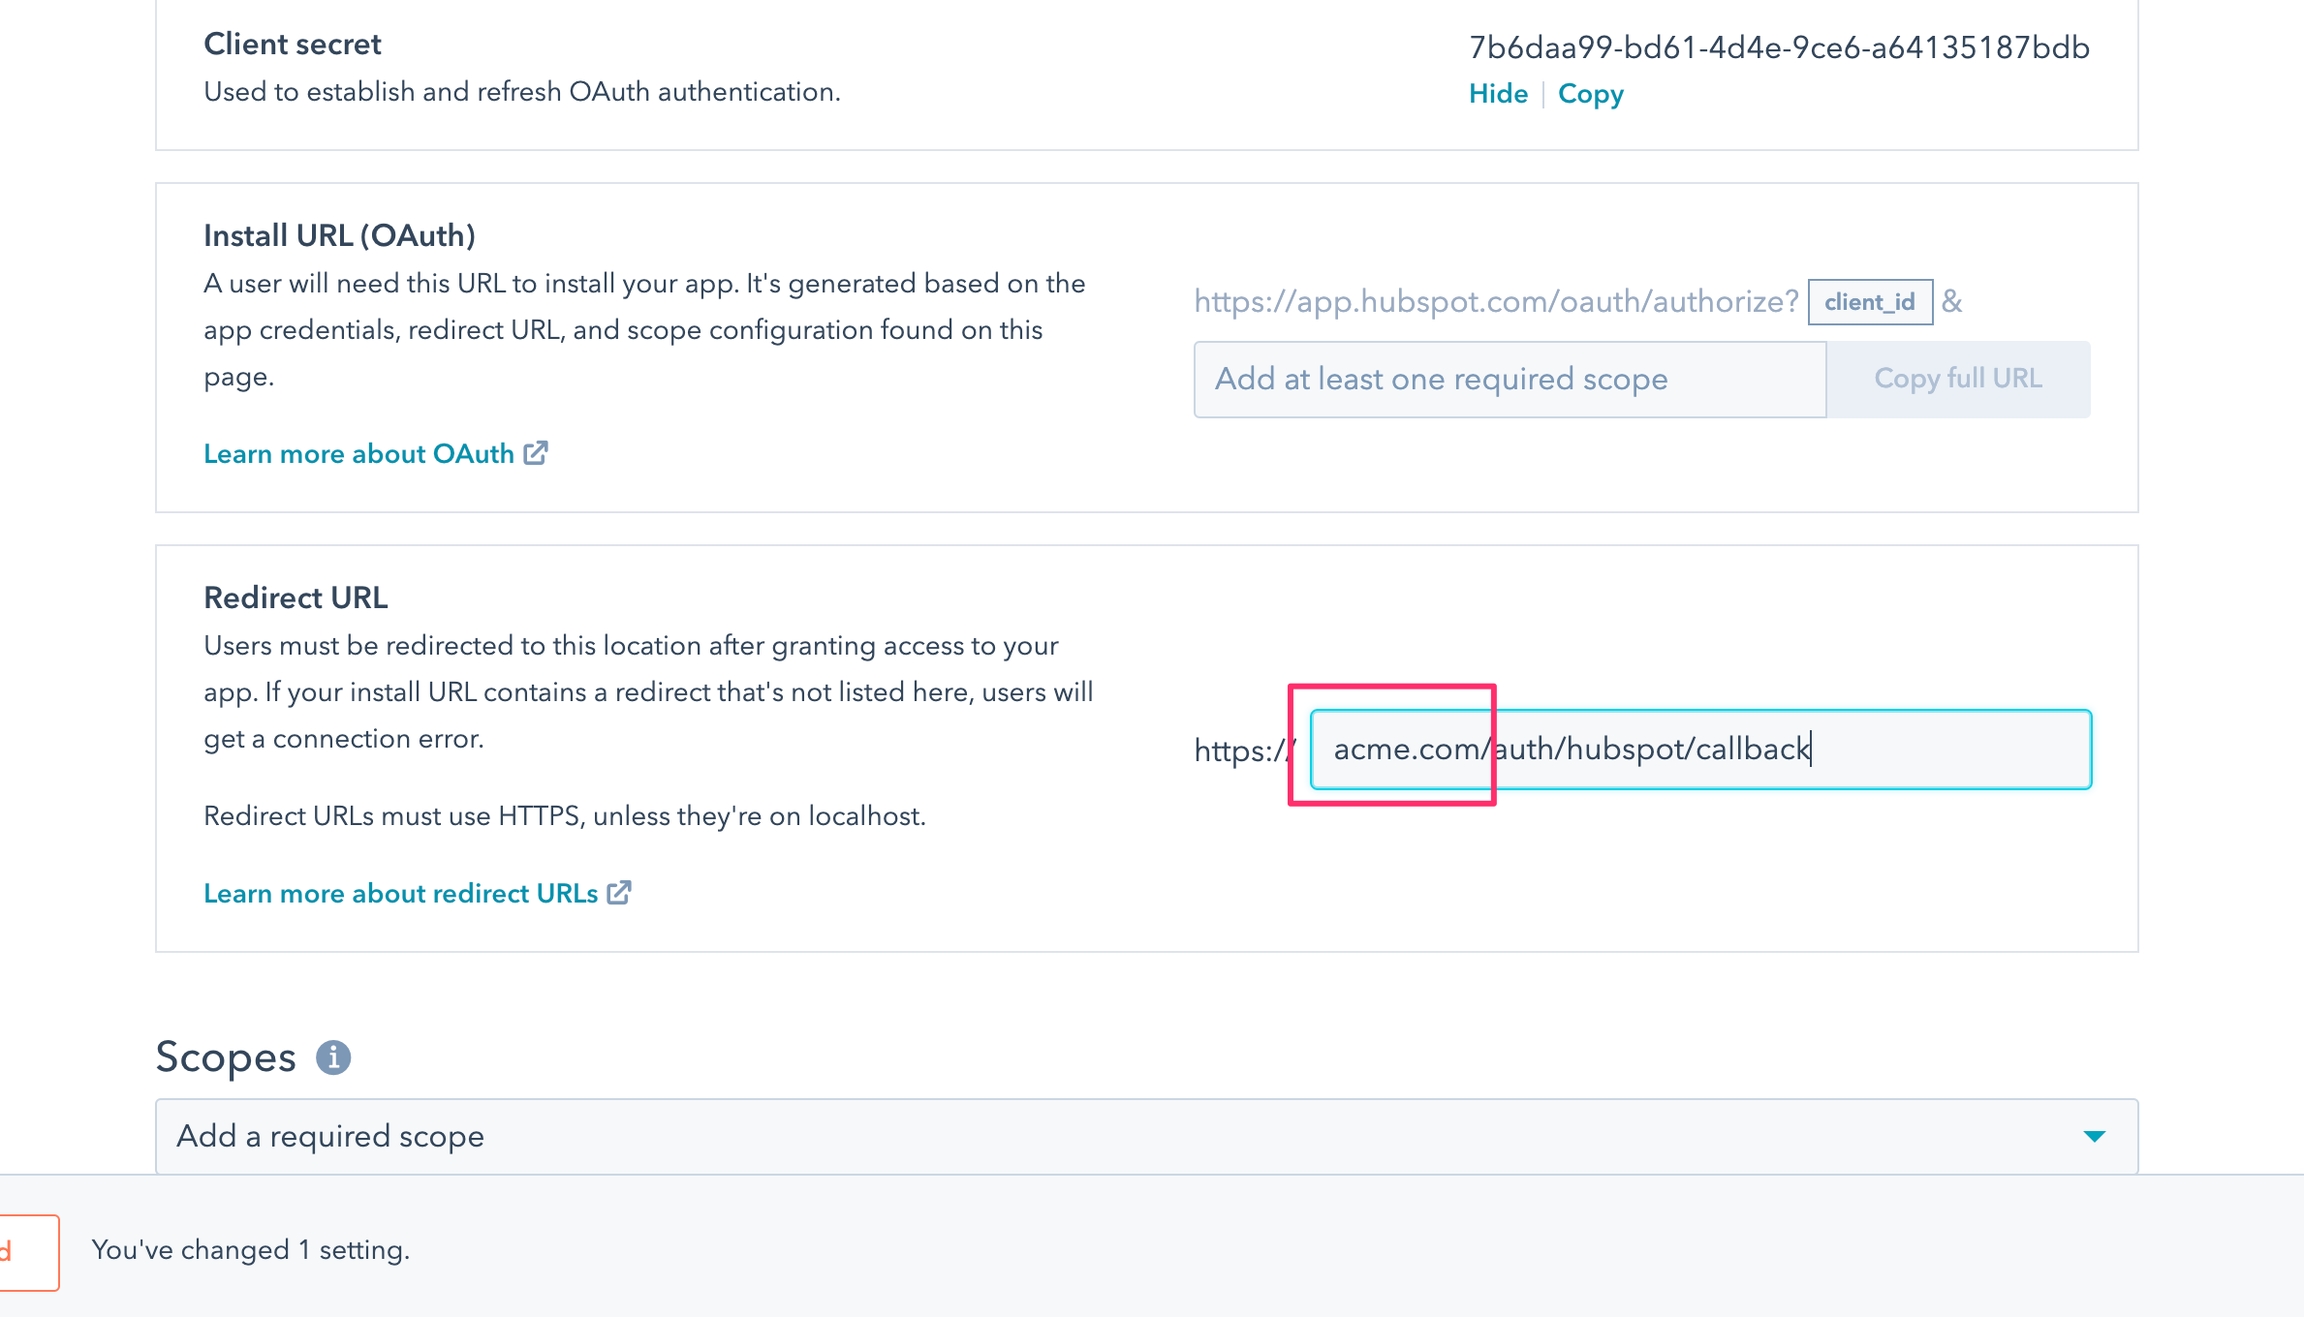
Task: Click the client_id tag in install URL
Action: (1869, 302)
